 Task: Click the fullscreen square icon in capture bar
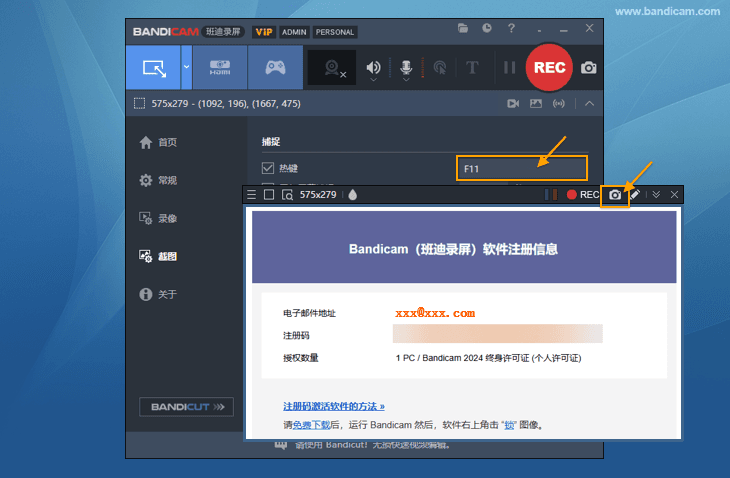point(269,195)
